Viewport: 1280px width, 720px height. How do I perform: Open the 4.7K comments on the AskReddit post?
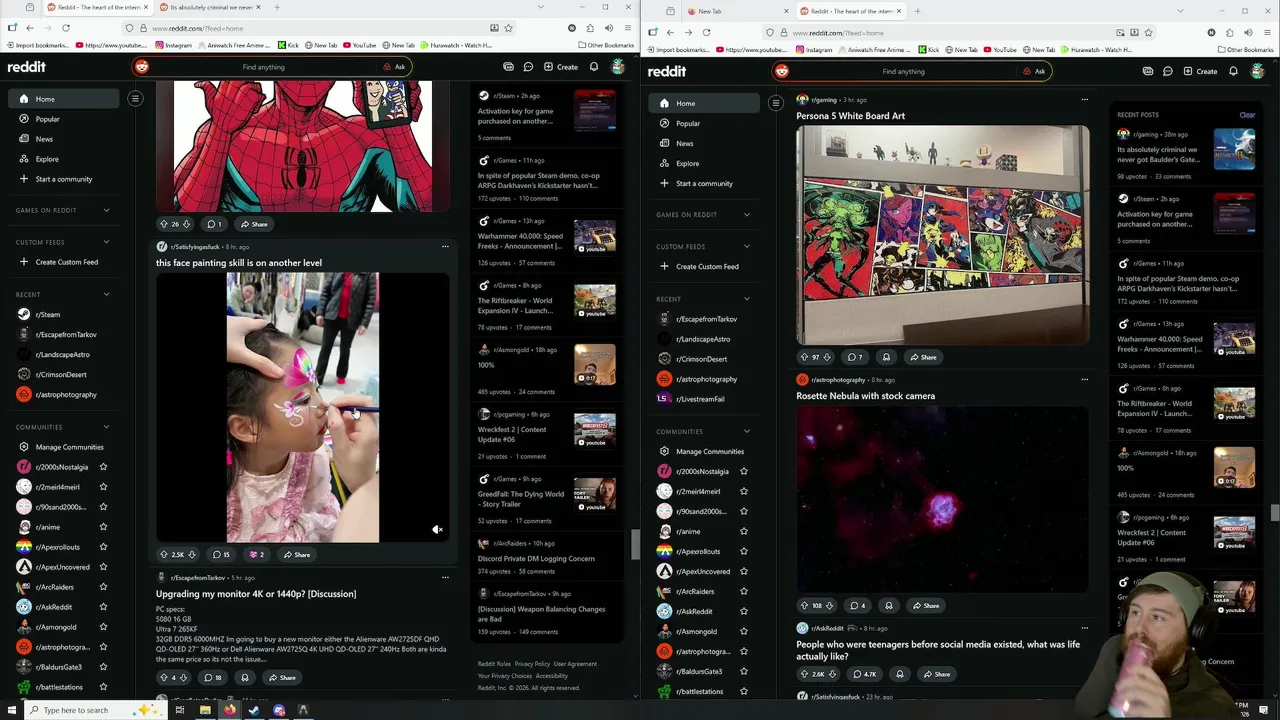[865, 674]
